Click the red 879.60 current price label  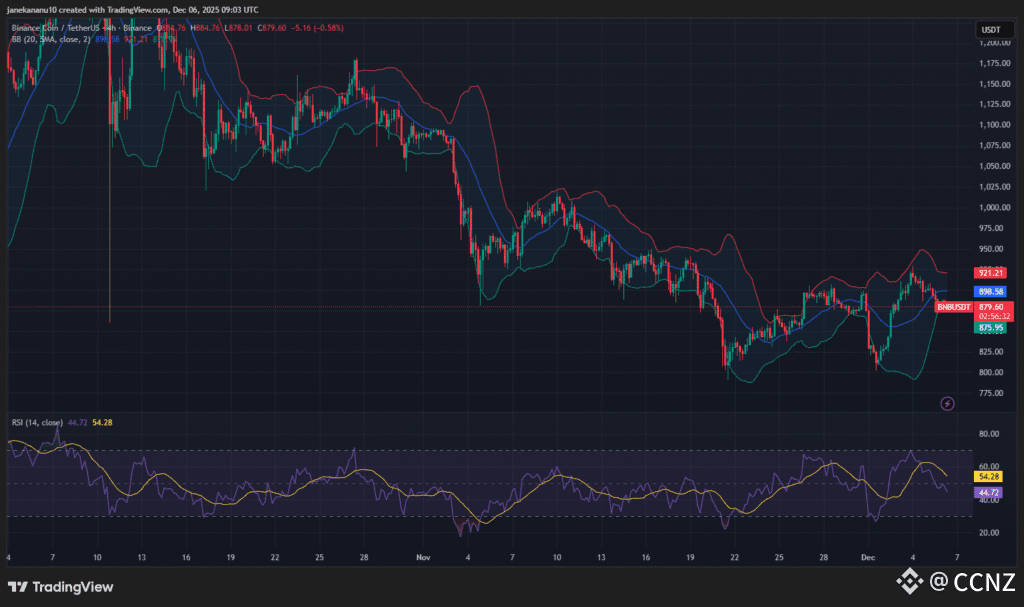(x=990, y=308)
